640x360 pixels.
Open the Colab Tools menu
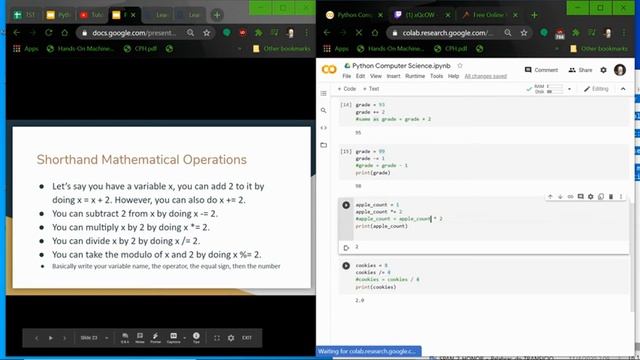(x=436, y=76)
